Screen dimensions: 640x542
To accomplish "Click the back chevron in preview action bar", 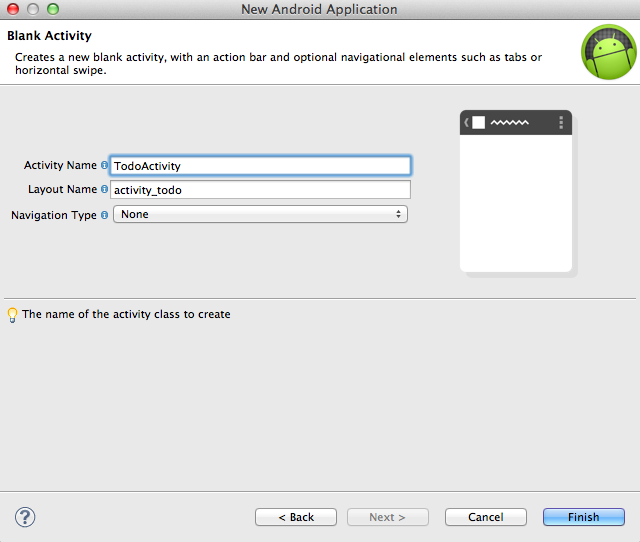I will (466, 122).
